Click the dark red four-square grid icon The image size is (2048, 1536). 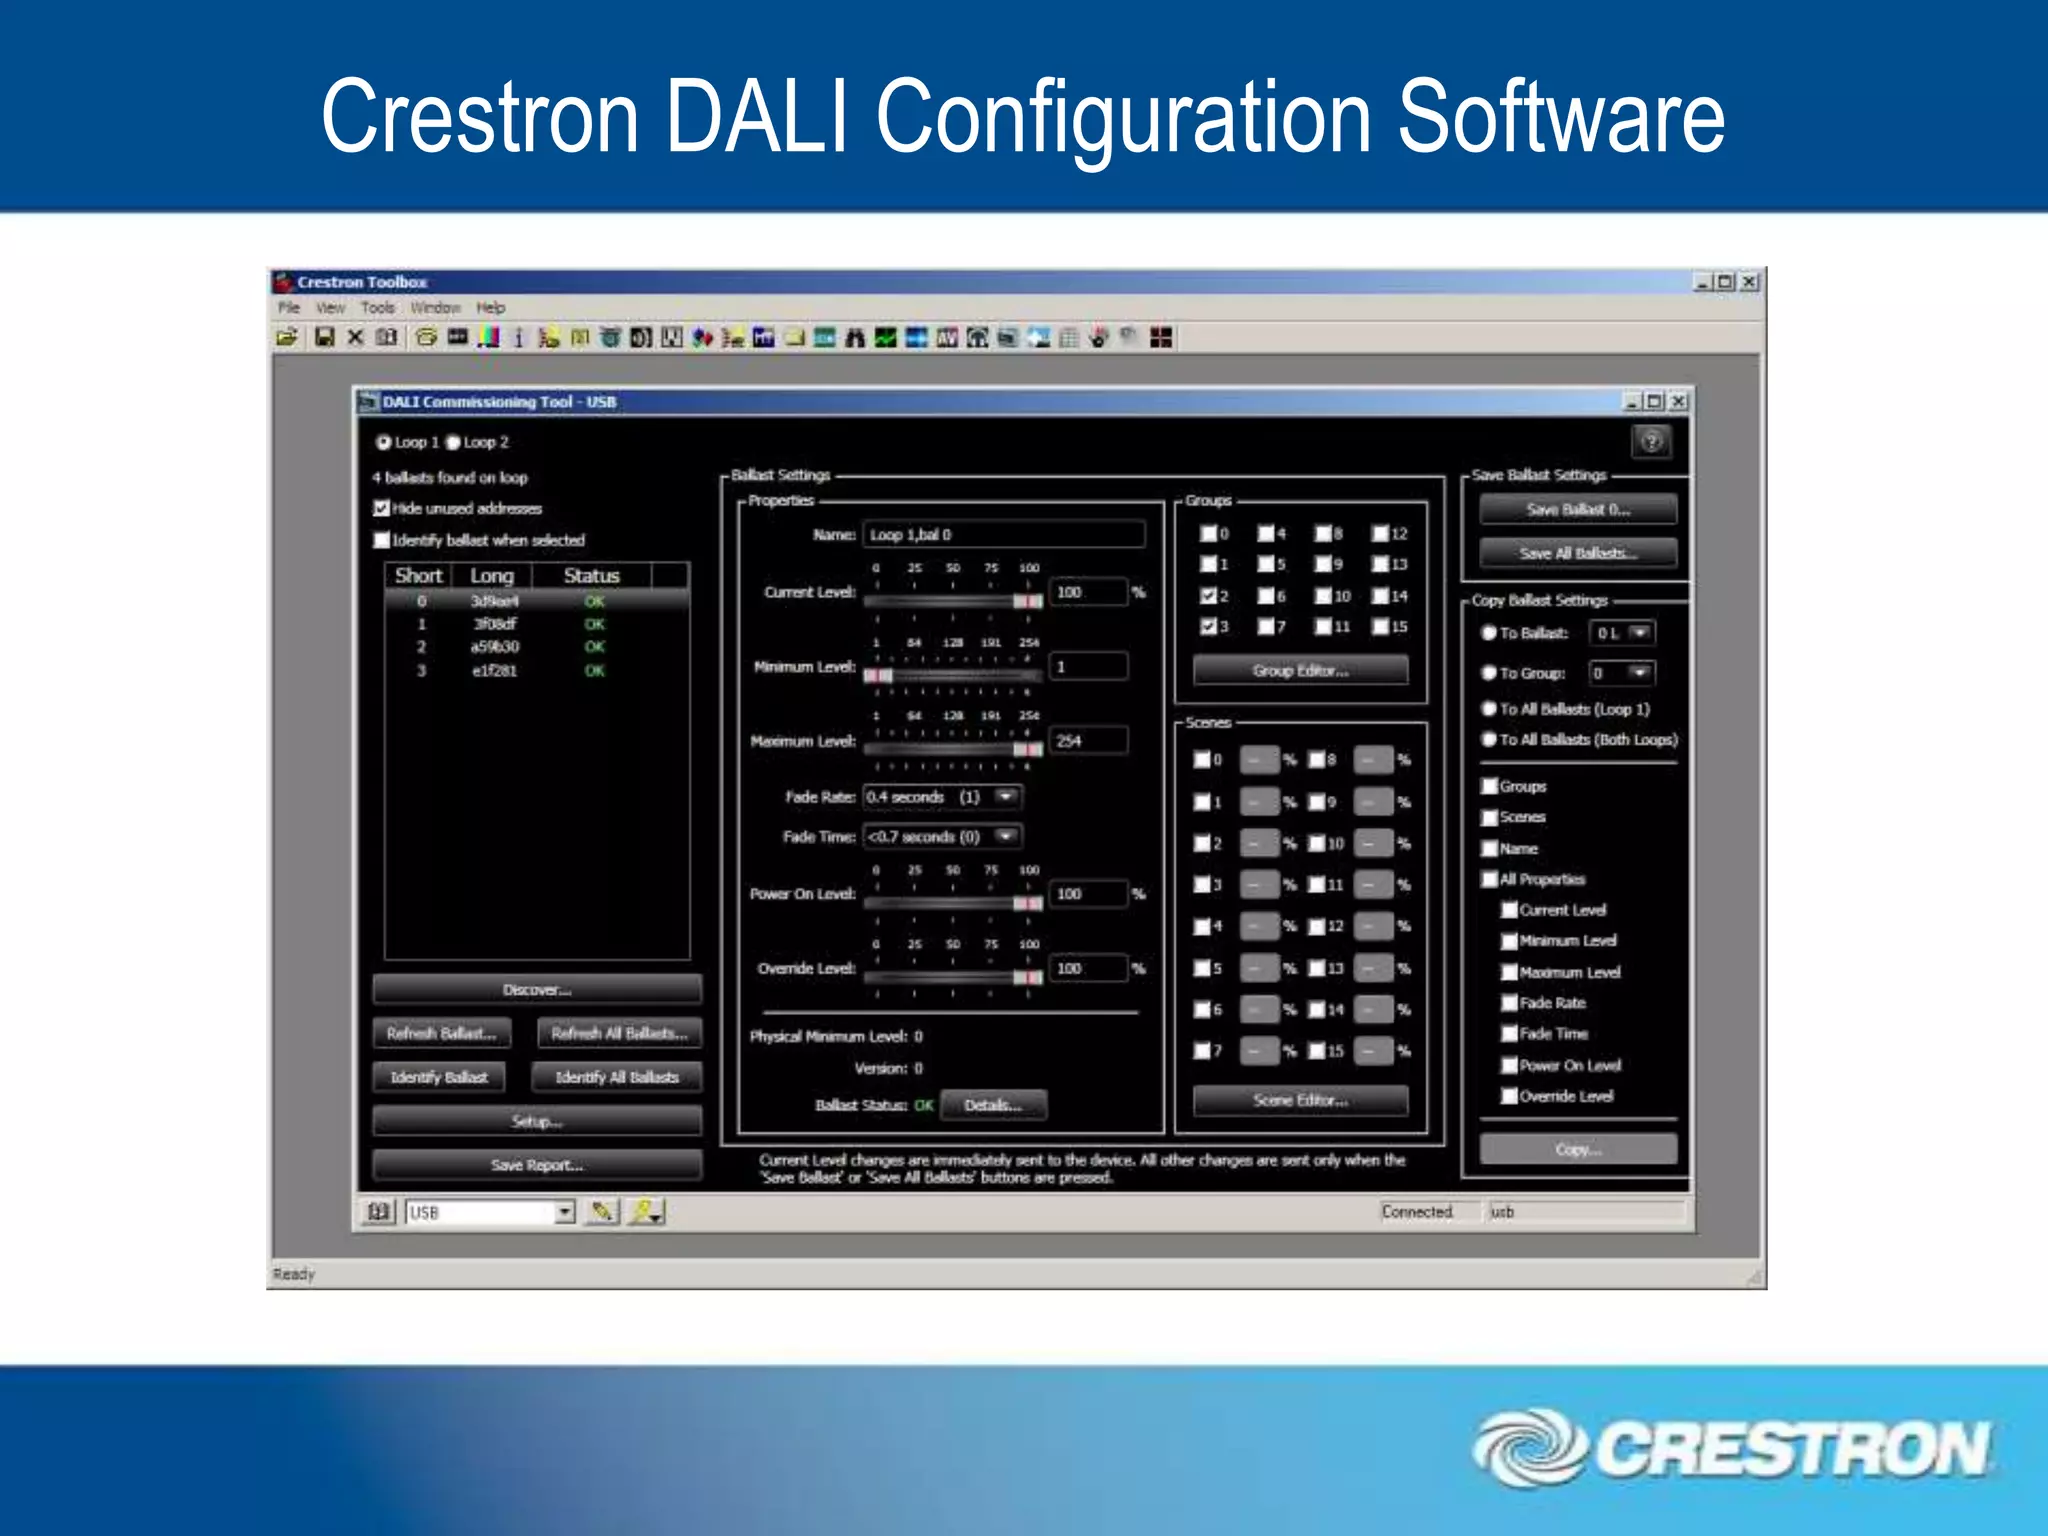click(x=1161, y=338)
